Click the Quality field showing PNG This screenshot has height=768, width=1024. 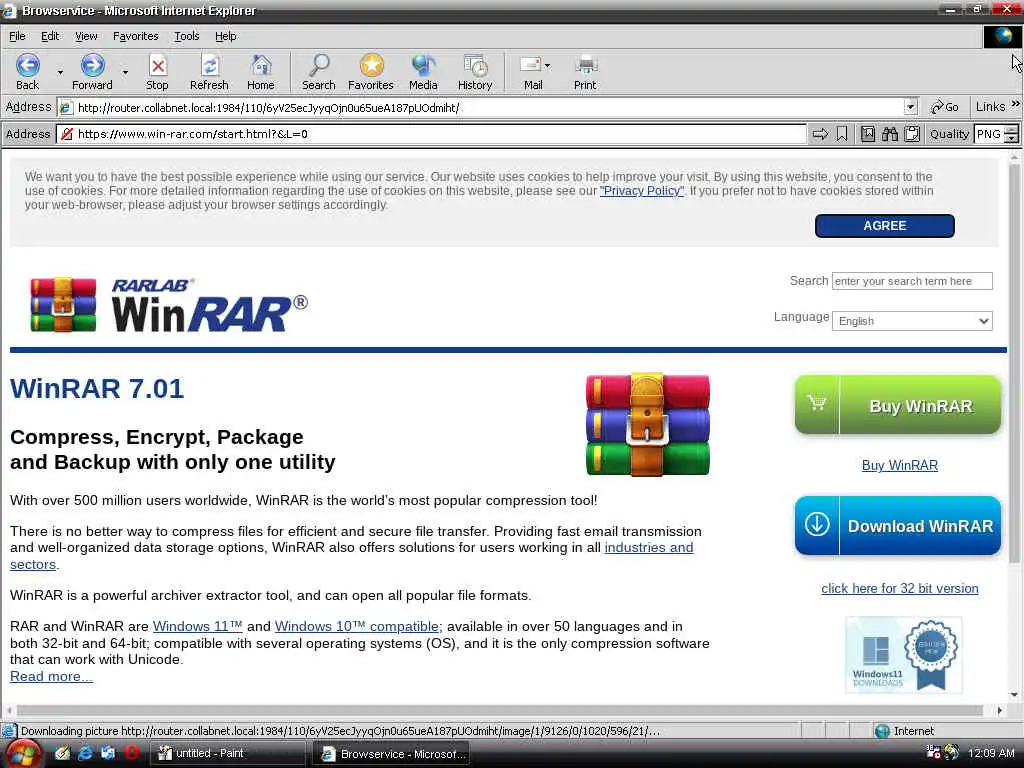coord(989,134)
